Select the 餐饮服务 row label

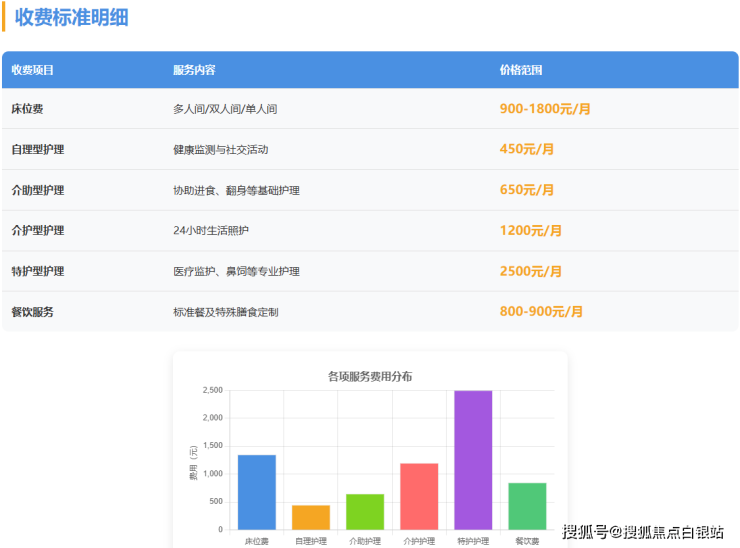(x=32, y=312)
